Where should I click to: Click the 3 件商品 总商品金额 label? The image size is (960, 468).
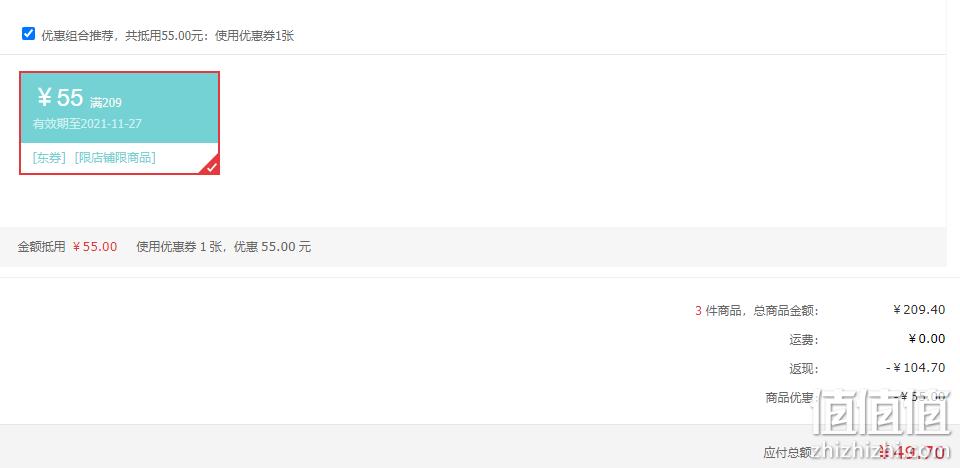pyautogui.click(x=757, y=311)
